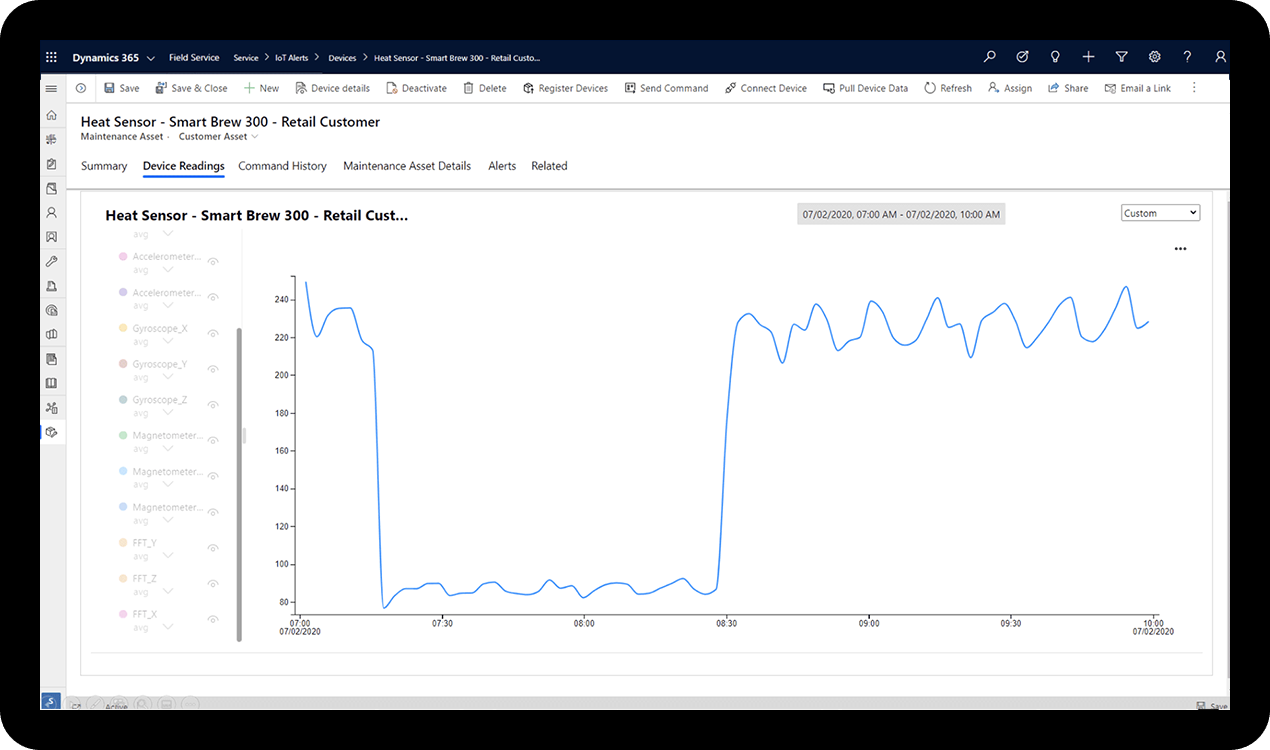Image resolution: width=1270 pixels, height=750 pixels.
Task: Toggle visibility eye for Gyroscope_X
Action: pos(213,332)
